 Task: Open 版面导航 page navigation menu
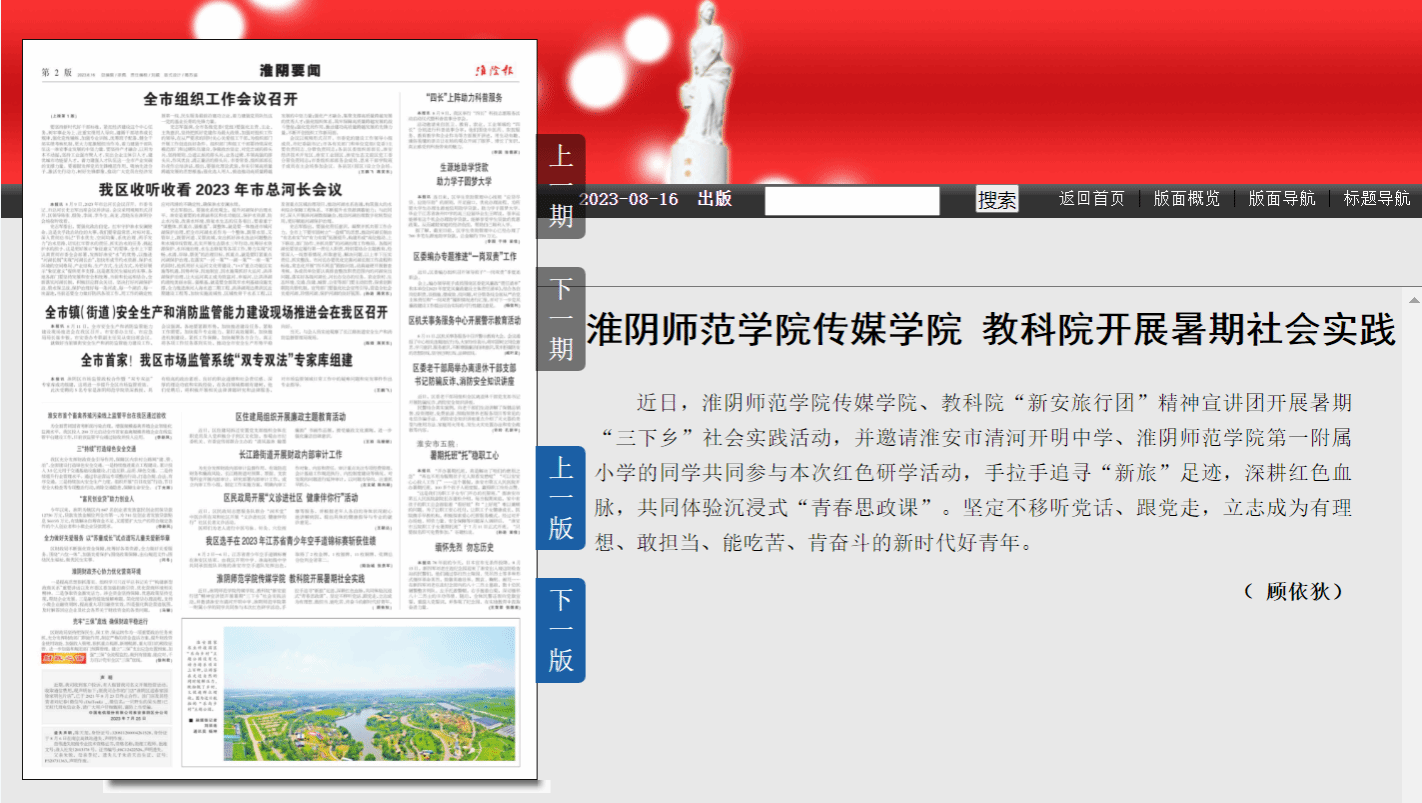[1281, 199]
